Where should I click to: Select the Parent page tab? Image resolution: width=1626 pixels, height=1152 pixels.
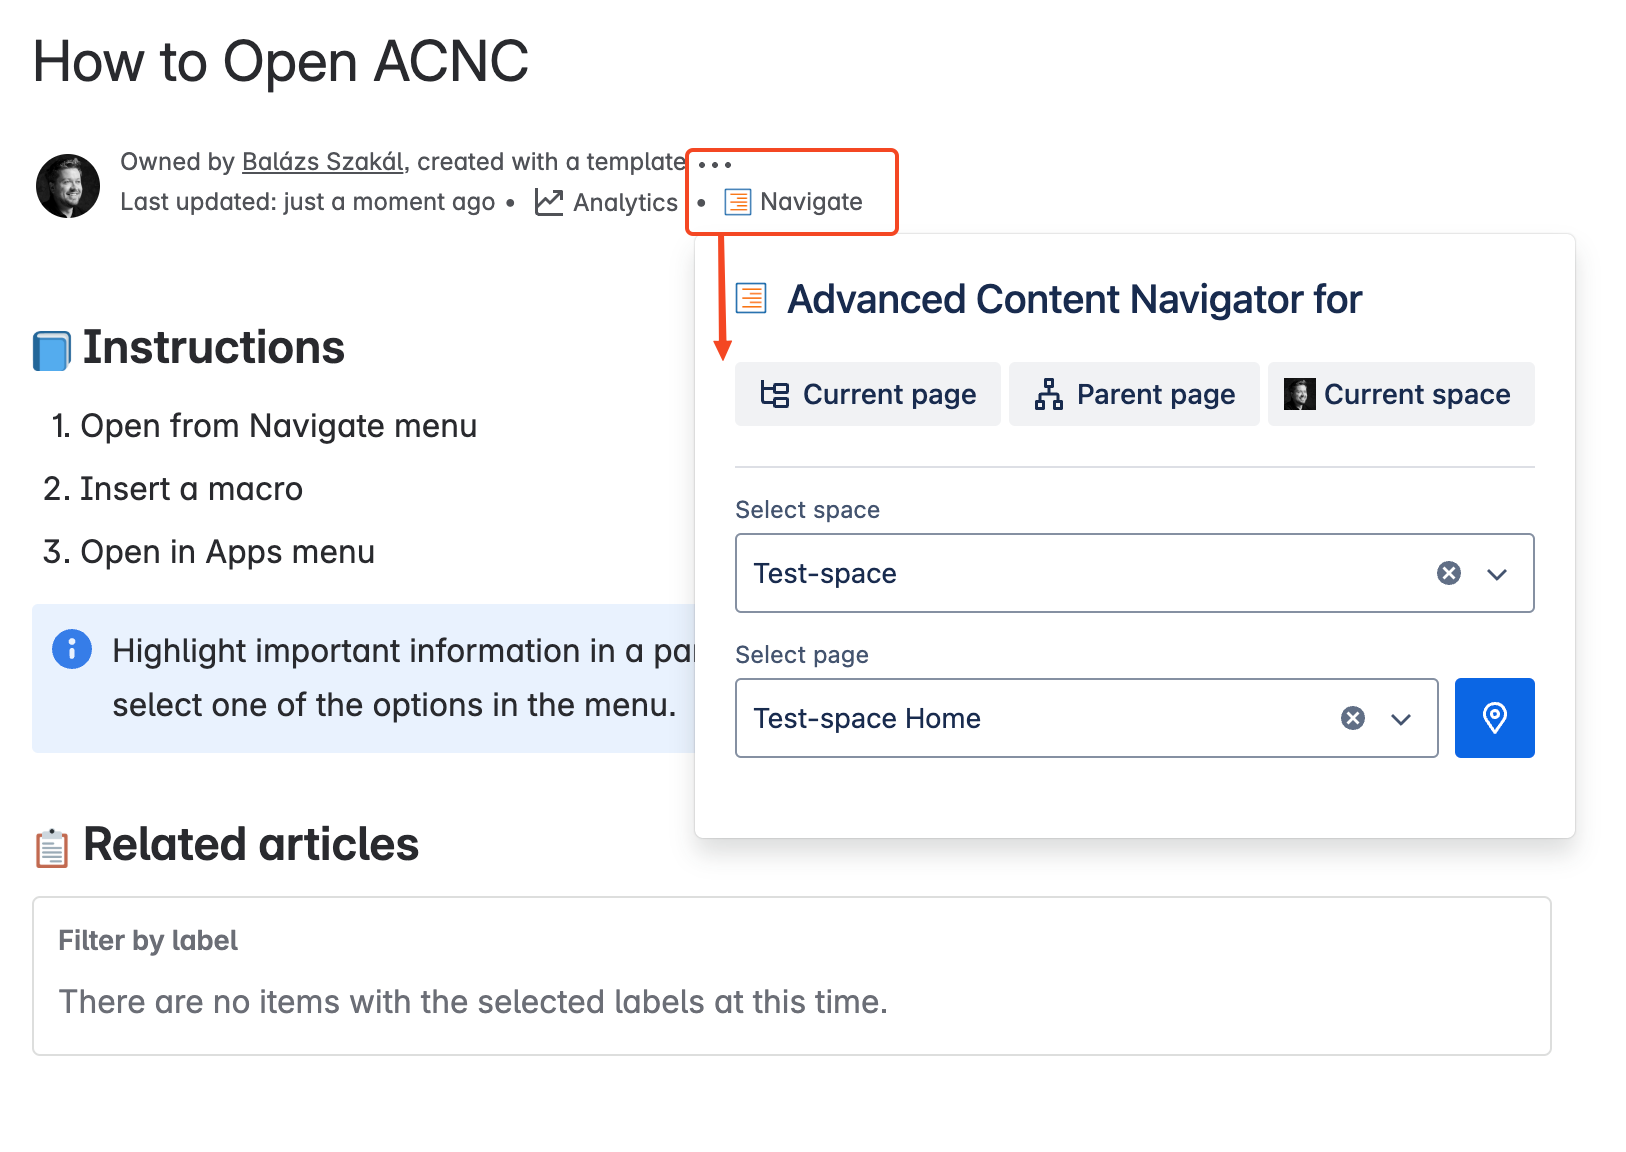(1134, 394)
